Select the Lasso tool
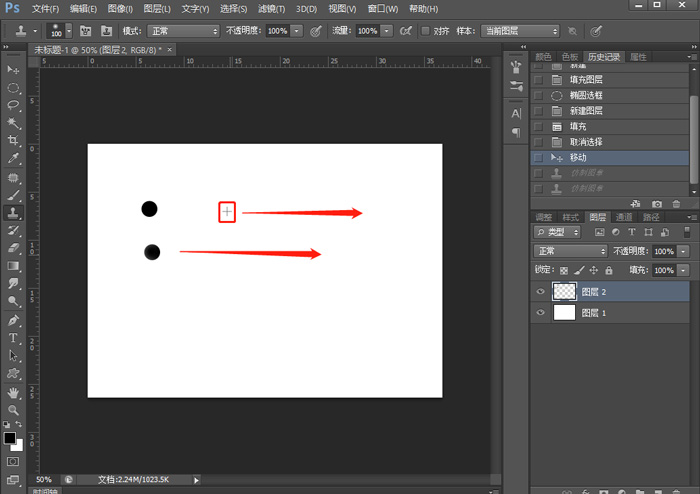 pos(13,105)
